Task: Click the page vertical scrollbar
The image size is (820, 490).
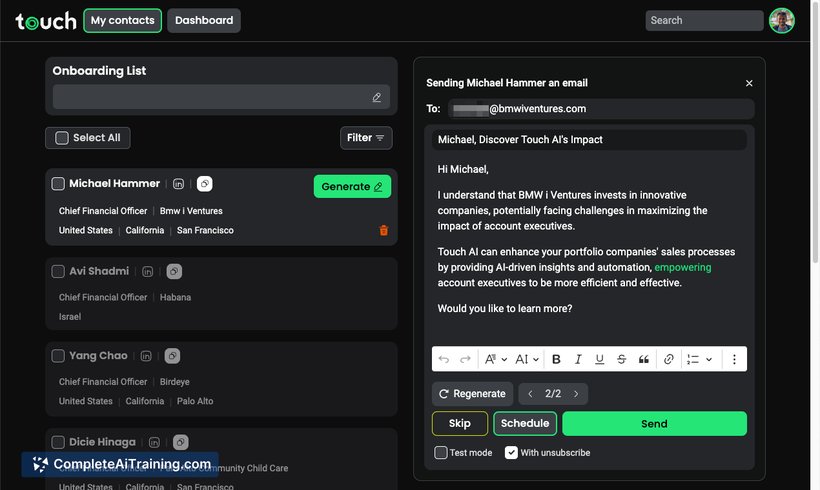Action: pos(815,131)
